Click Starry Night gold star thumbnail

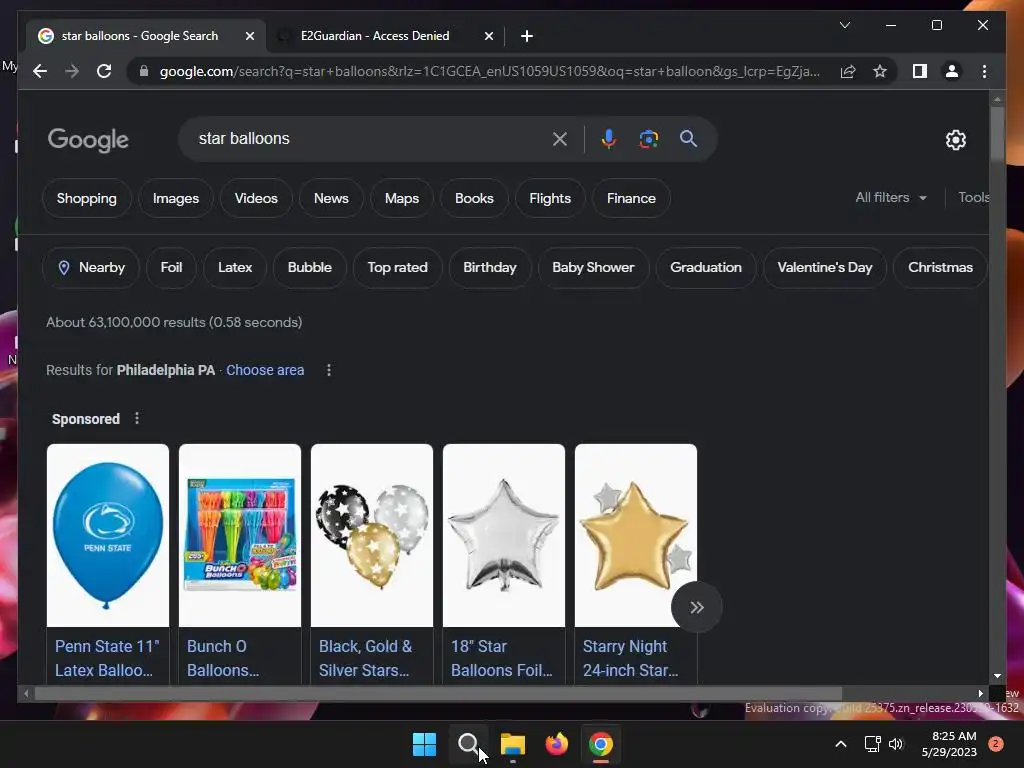(x=635, y=536)
